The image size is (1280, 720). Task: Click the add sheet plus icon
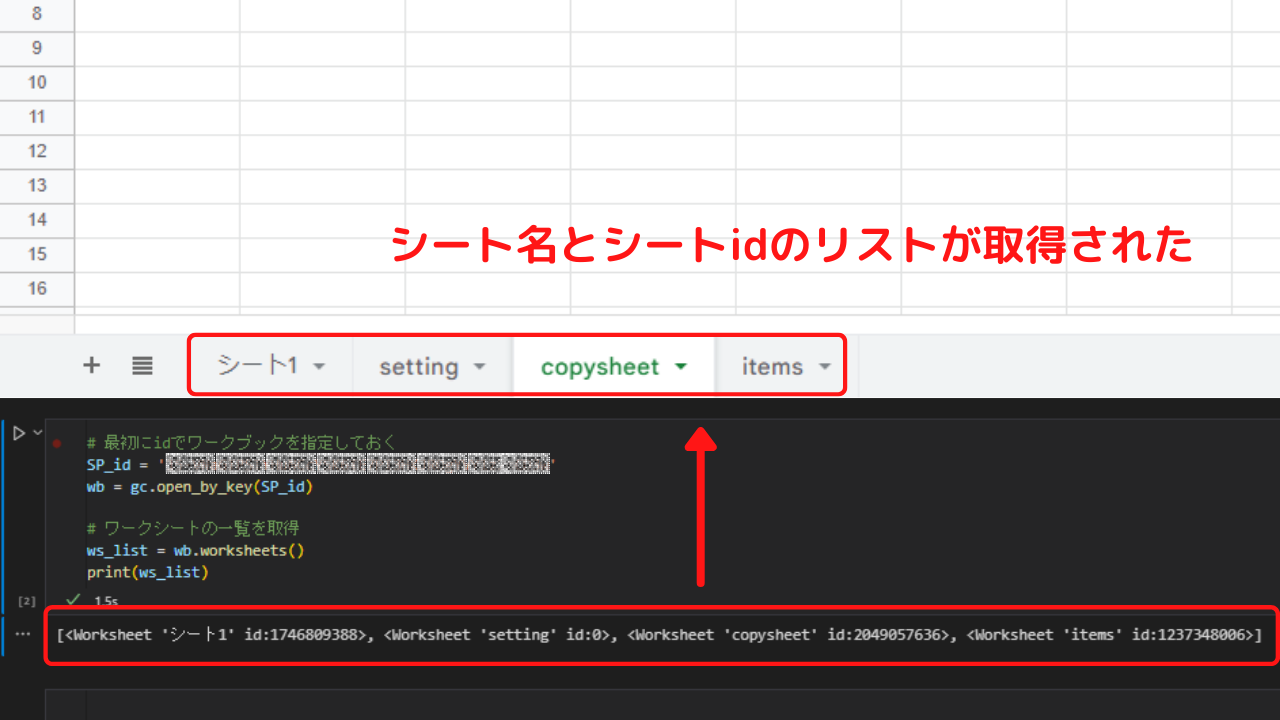pyautogui.click(x=91, y=365)
